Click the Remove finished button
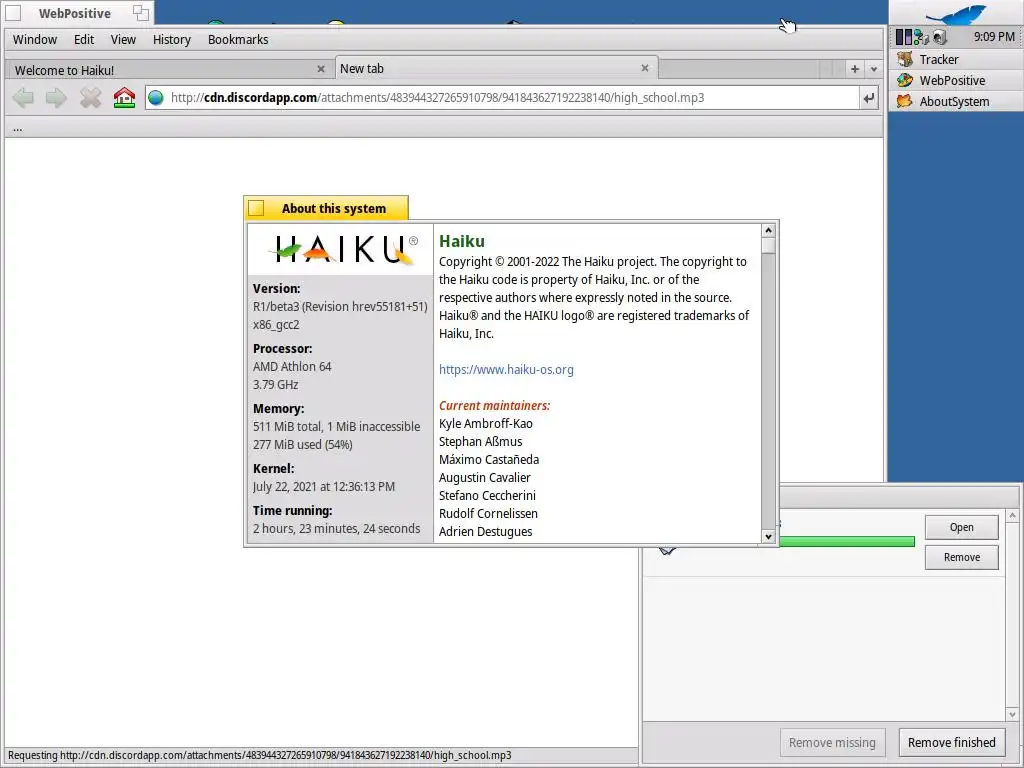Screen dimensions: 1024x768 point(952,743)
